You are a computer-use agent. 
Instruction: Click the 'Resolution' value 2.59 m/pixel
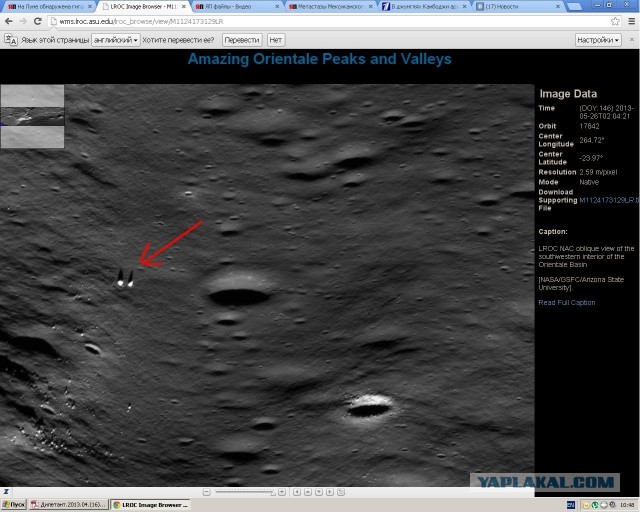[598, 172]
